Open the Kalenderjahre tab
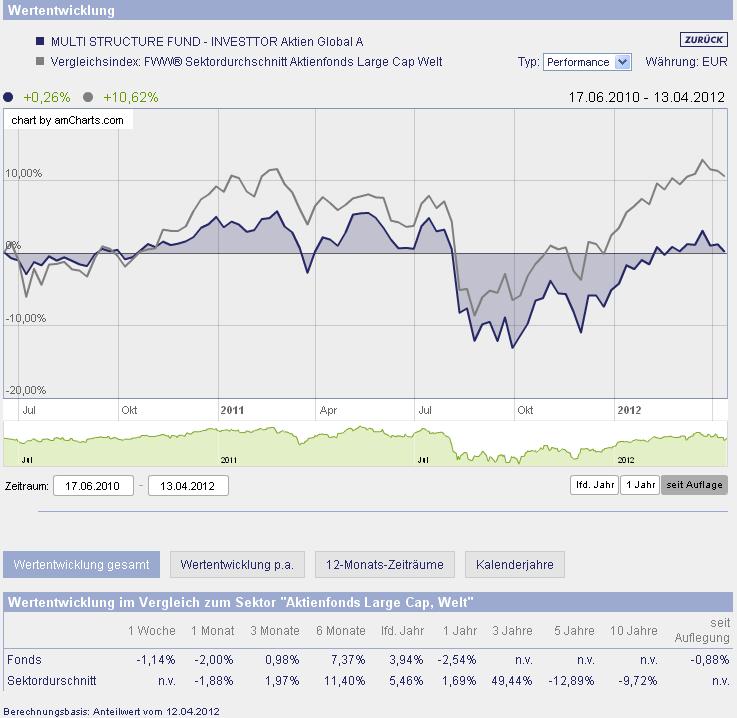737x718 pixels. [514, 564]
